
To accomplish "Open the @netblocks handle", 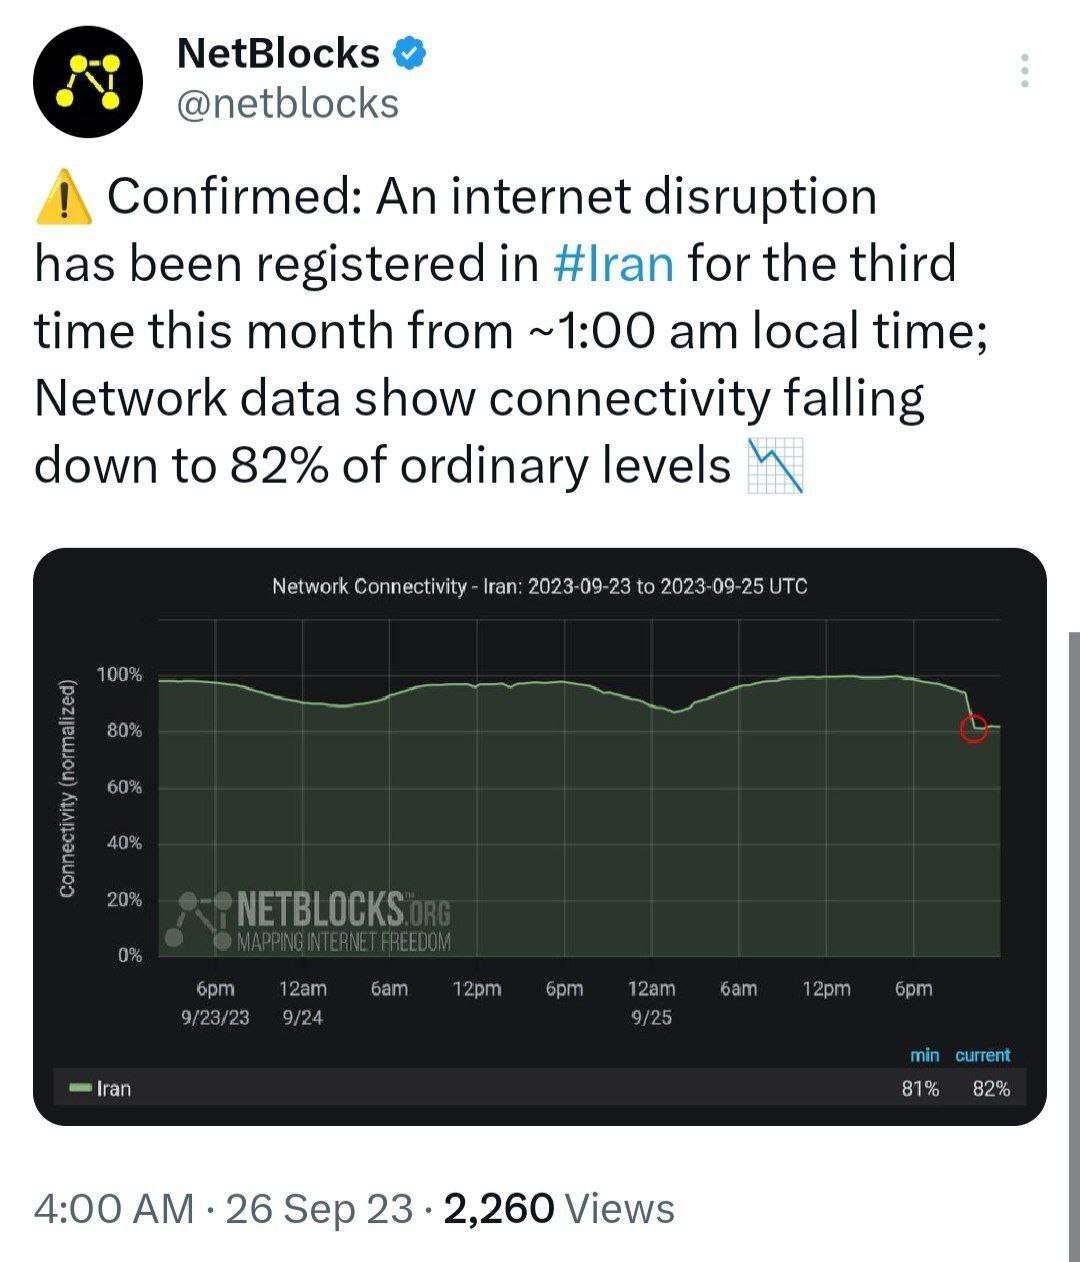I will pyautogui.click(x=287, y=103).
